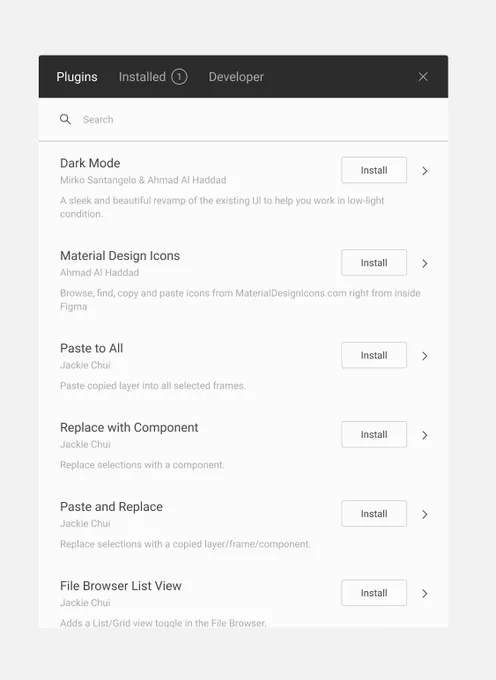Viewport: 496px width, 680px height.
Task: Click the search magnifier icon
Action: point(65,119)
